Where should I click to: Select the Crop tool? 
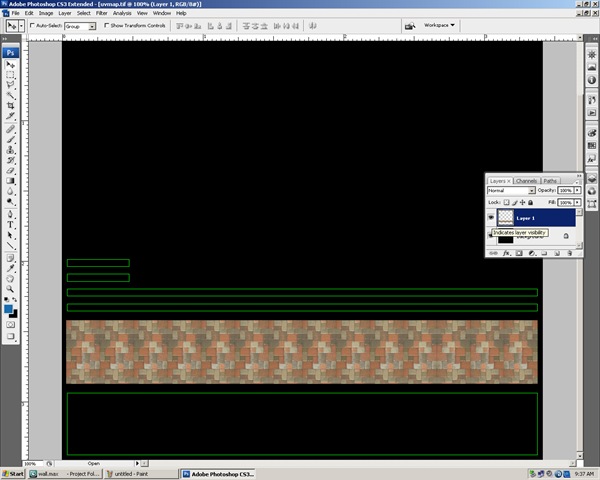click(x=10, y=106)
